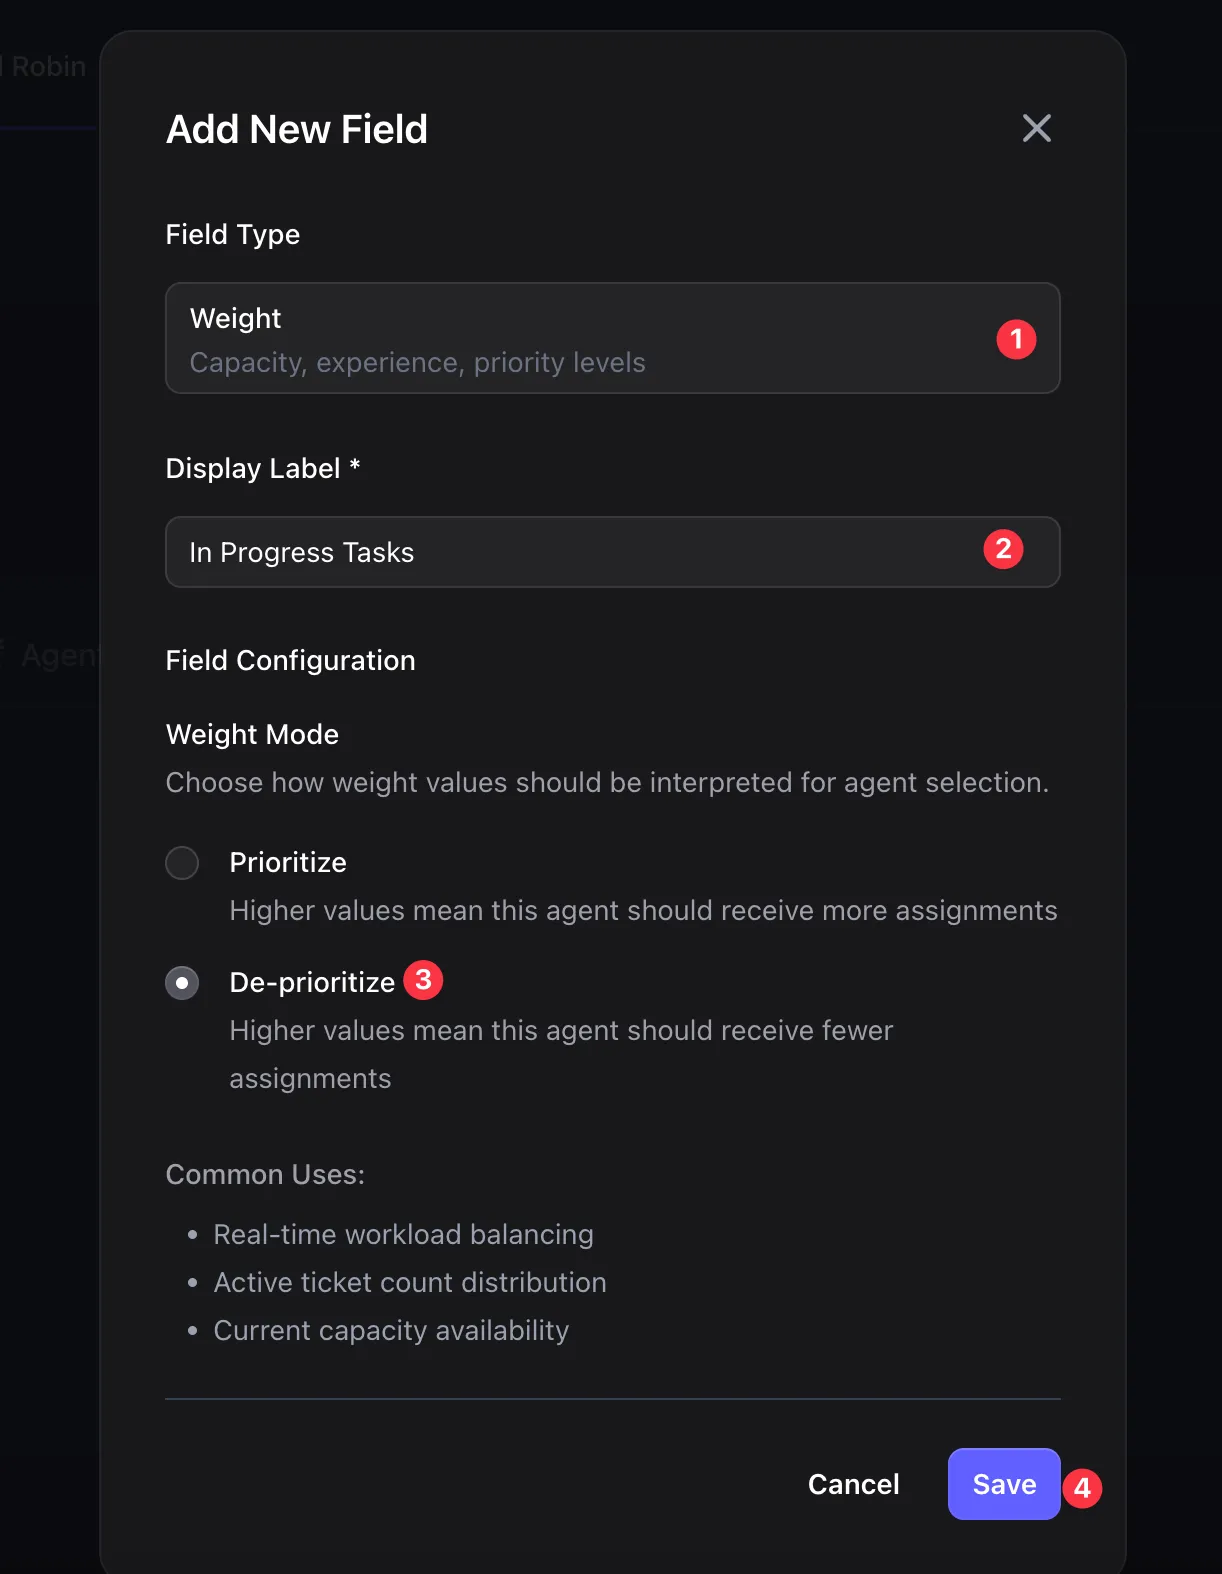Click the Add New Field title

[x=296, y=129]
